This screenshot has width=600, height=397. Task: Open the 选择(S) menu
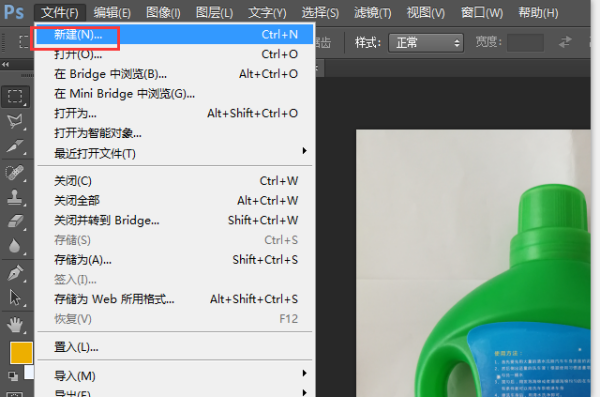click(x=320, y=13)
